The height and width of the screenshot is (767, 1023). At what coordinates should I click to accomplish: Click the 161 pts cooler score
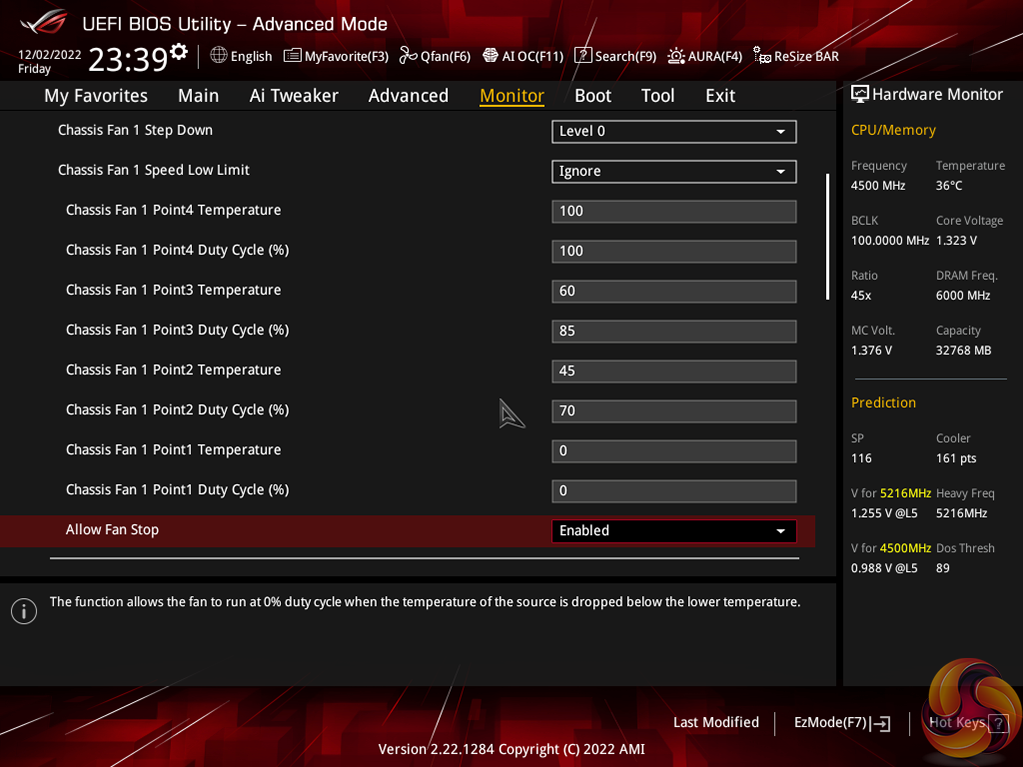click(x=956, y=459)
